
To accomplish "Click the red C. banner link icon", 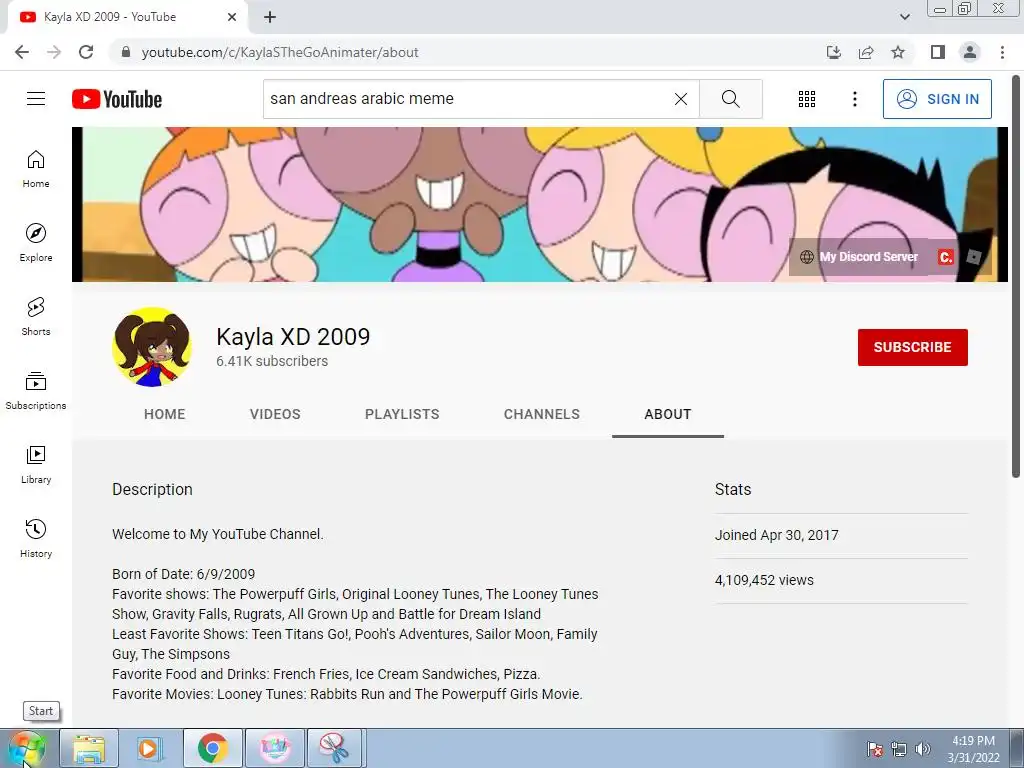I will (945, 257).
